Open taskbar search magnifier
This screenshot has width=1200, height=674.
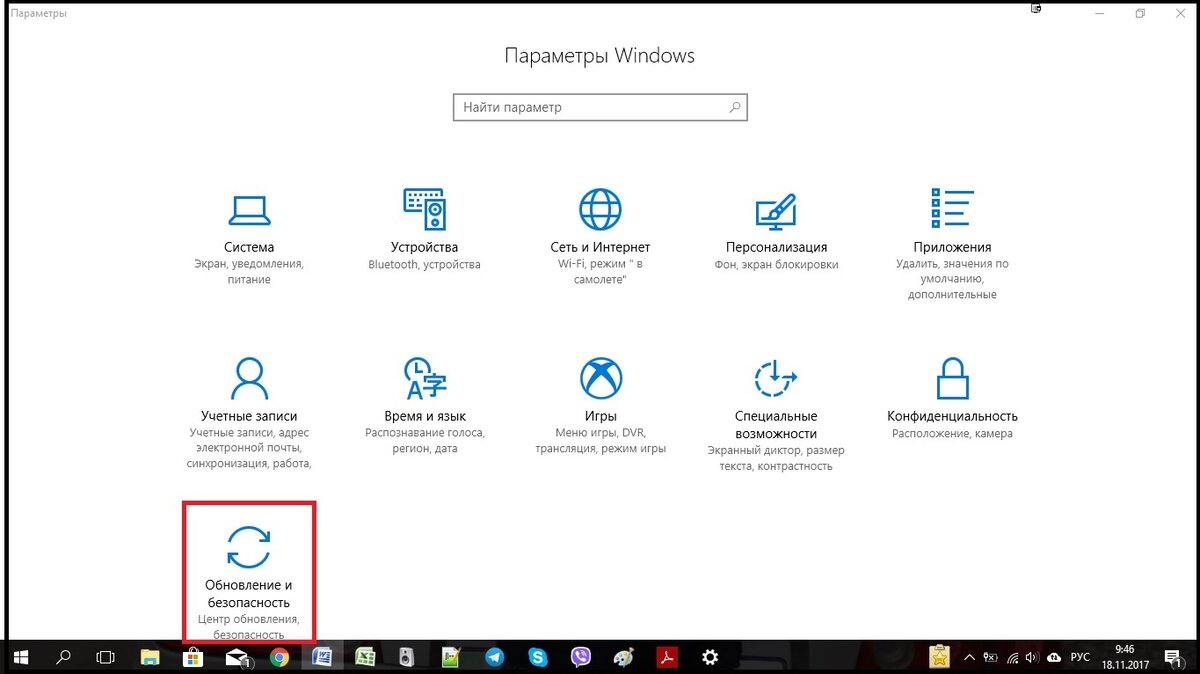click(63, 657)
